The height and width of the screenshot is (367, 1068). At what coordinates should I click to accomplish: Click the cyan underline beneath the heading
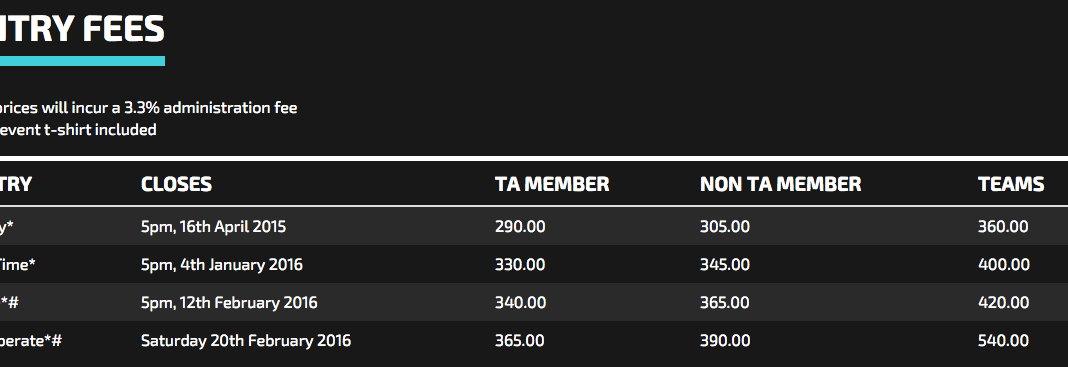pos(82,61)
